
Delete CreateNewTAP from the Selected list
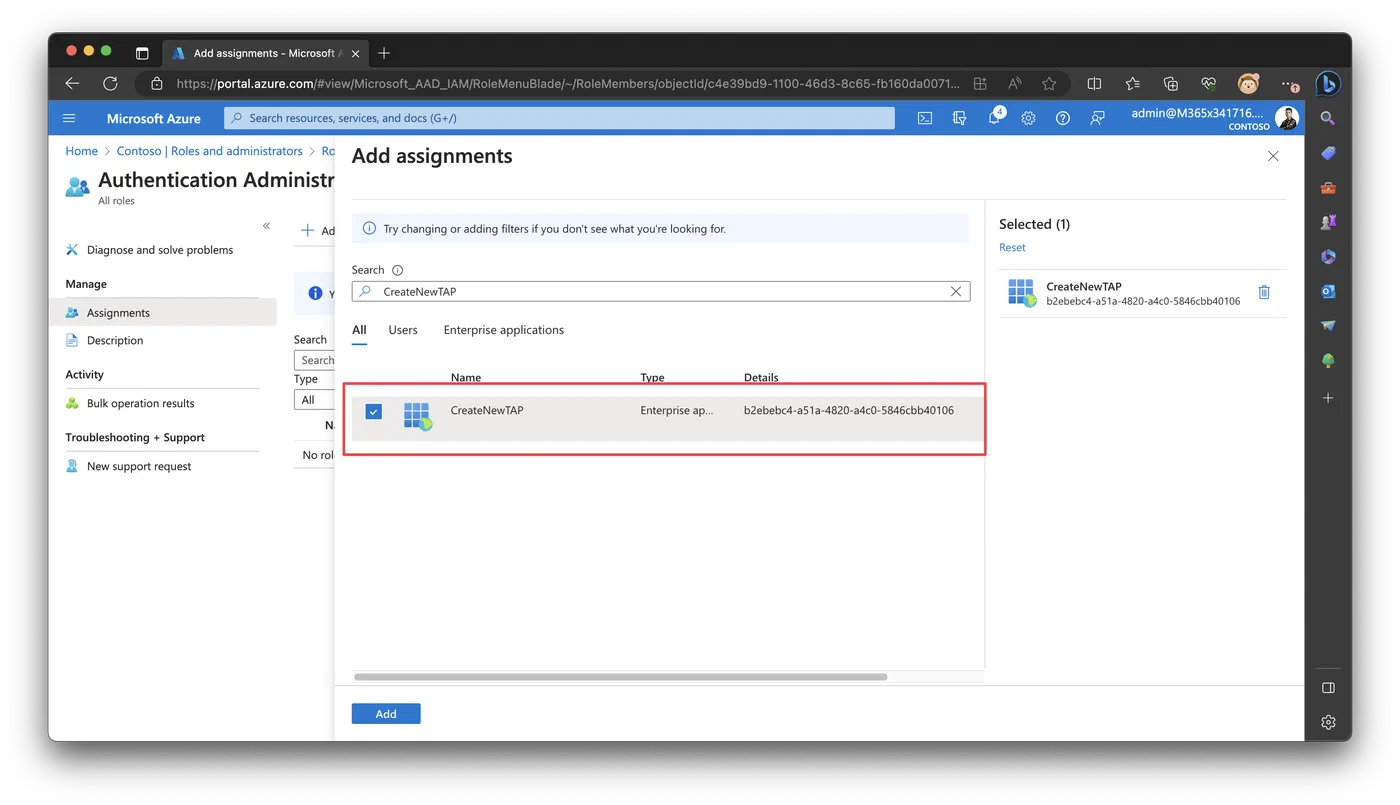click(x=1264, y=292)
